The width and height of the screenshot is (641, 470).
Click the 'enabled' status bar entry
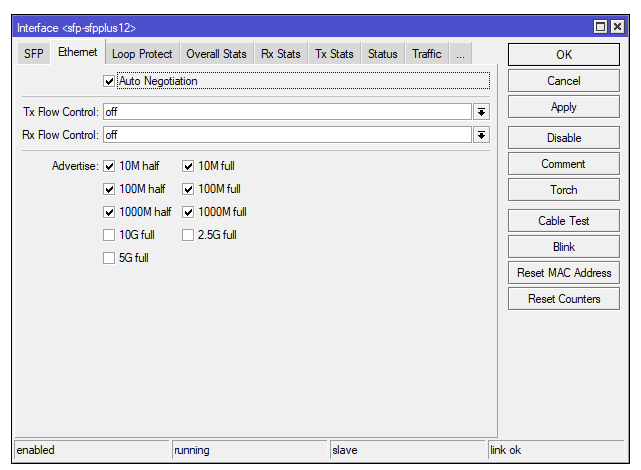(92, 450)
